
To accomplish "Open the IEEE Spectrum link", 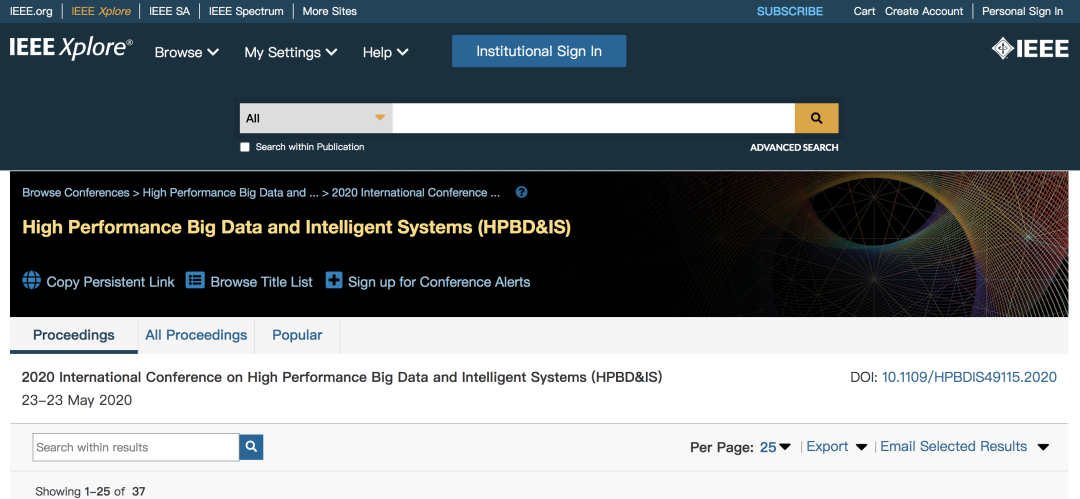I will click(246, 11).
